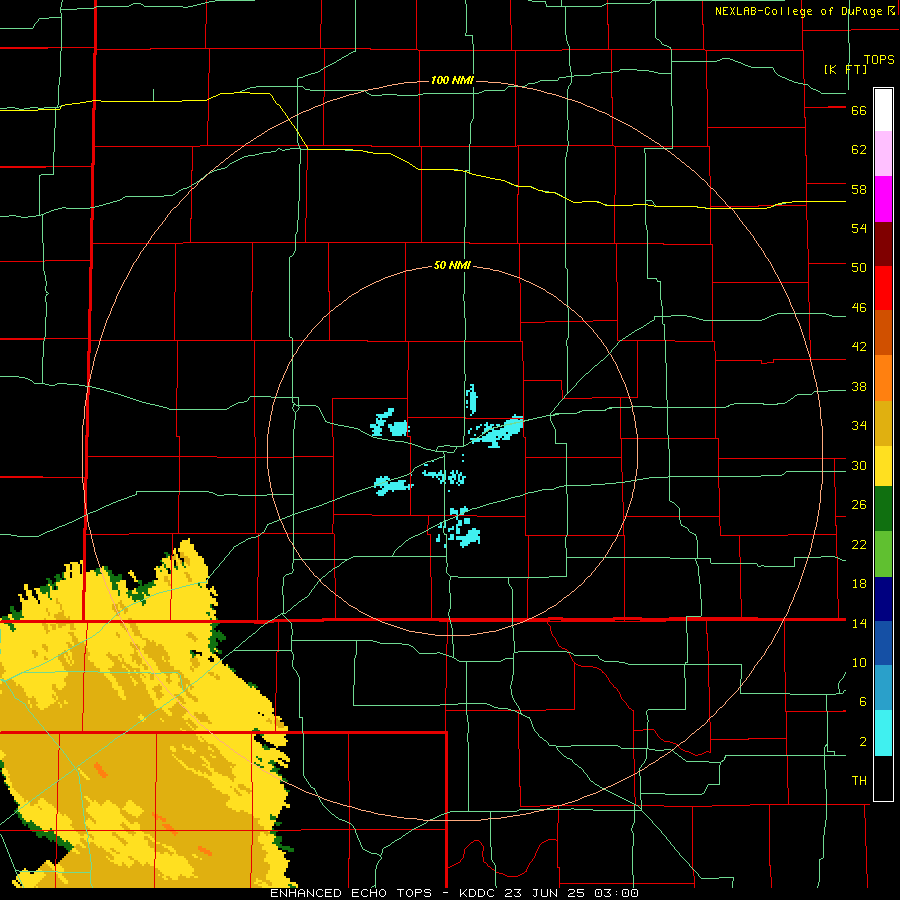This screenshot has height=900, width=900.
Task: Click the legend value 46
Action: tap(859, 308)
